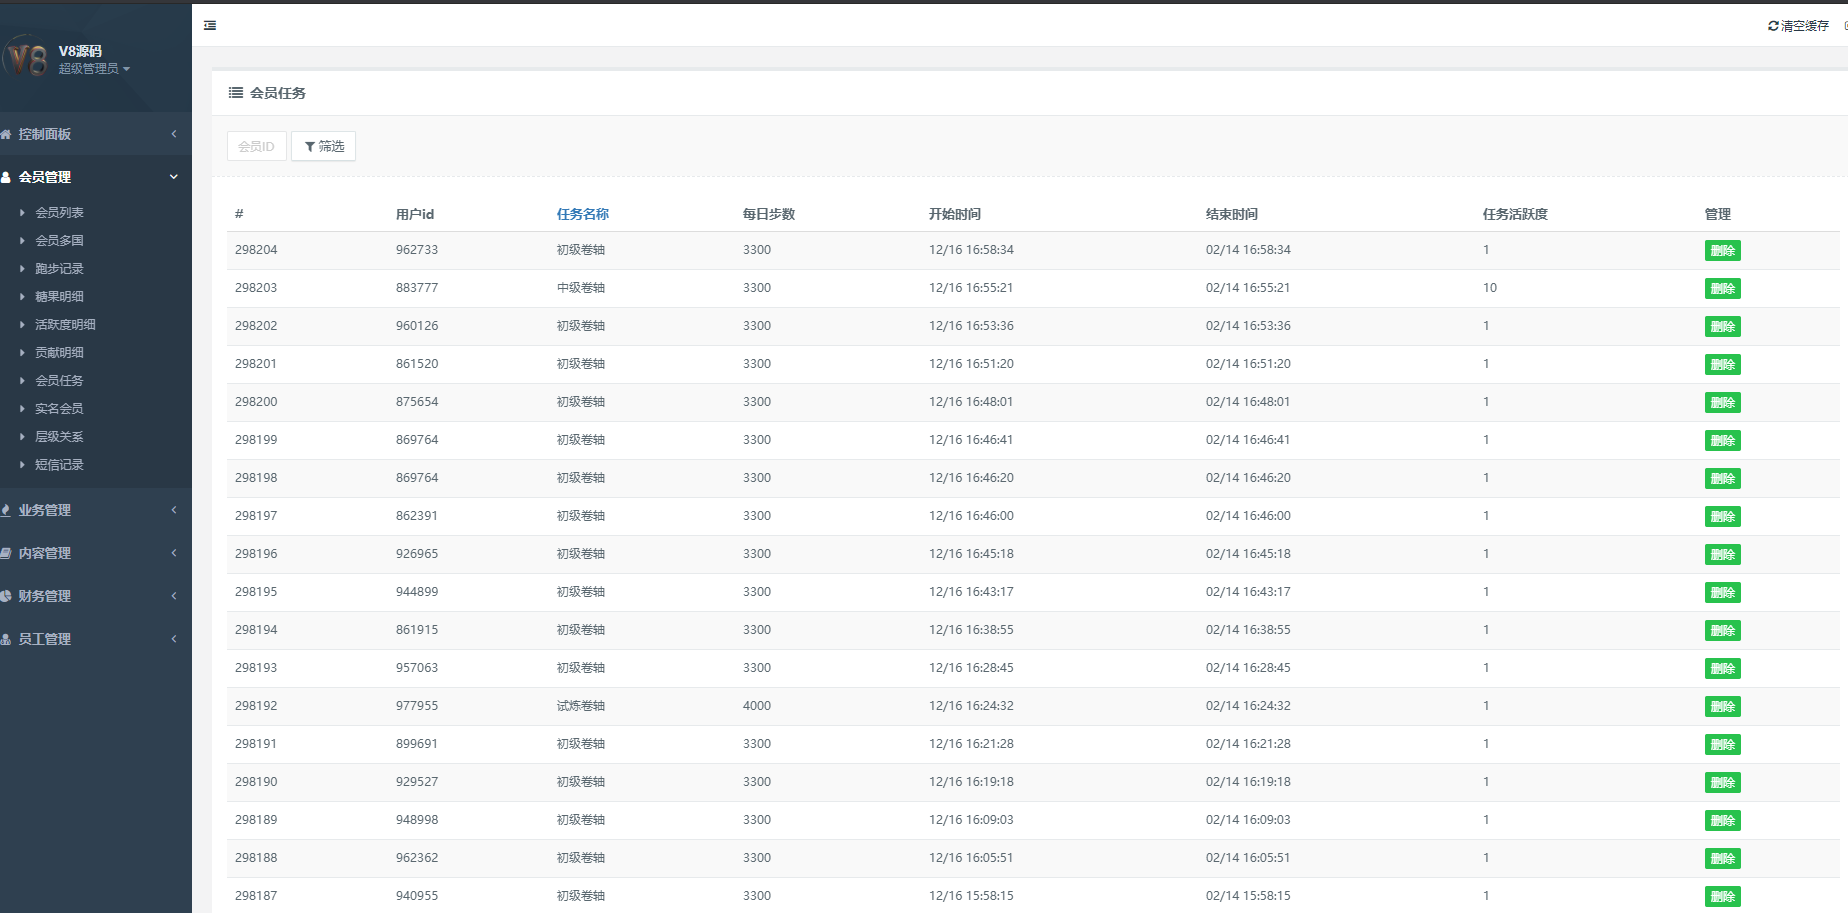This screenshot has height=913, width=1848.
Task: Open 层级关系 in the sidebar
Action: pos(59,437)
